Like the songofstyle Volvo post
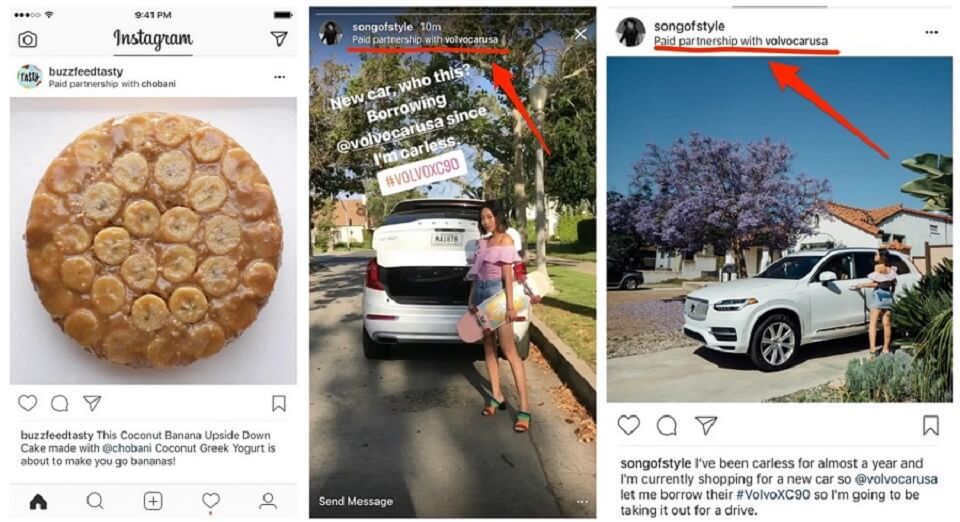This screenshot has height=522, width=960. 629,425
